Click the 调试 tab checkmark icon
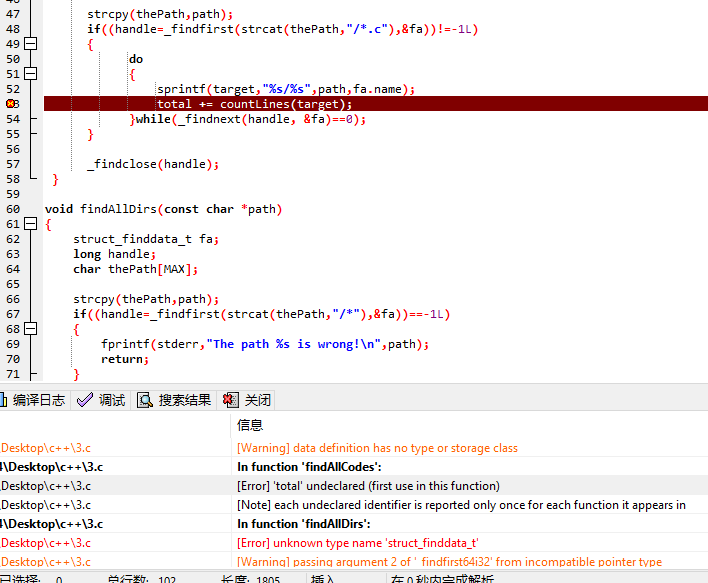The height and width of the screenshot is (583, 708). (x=86, y=400)
